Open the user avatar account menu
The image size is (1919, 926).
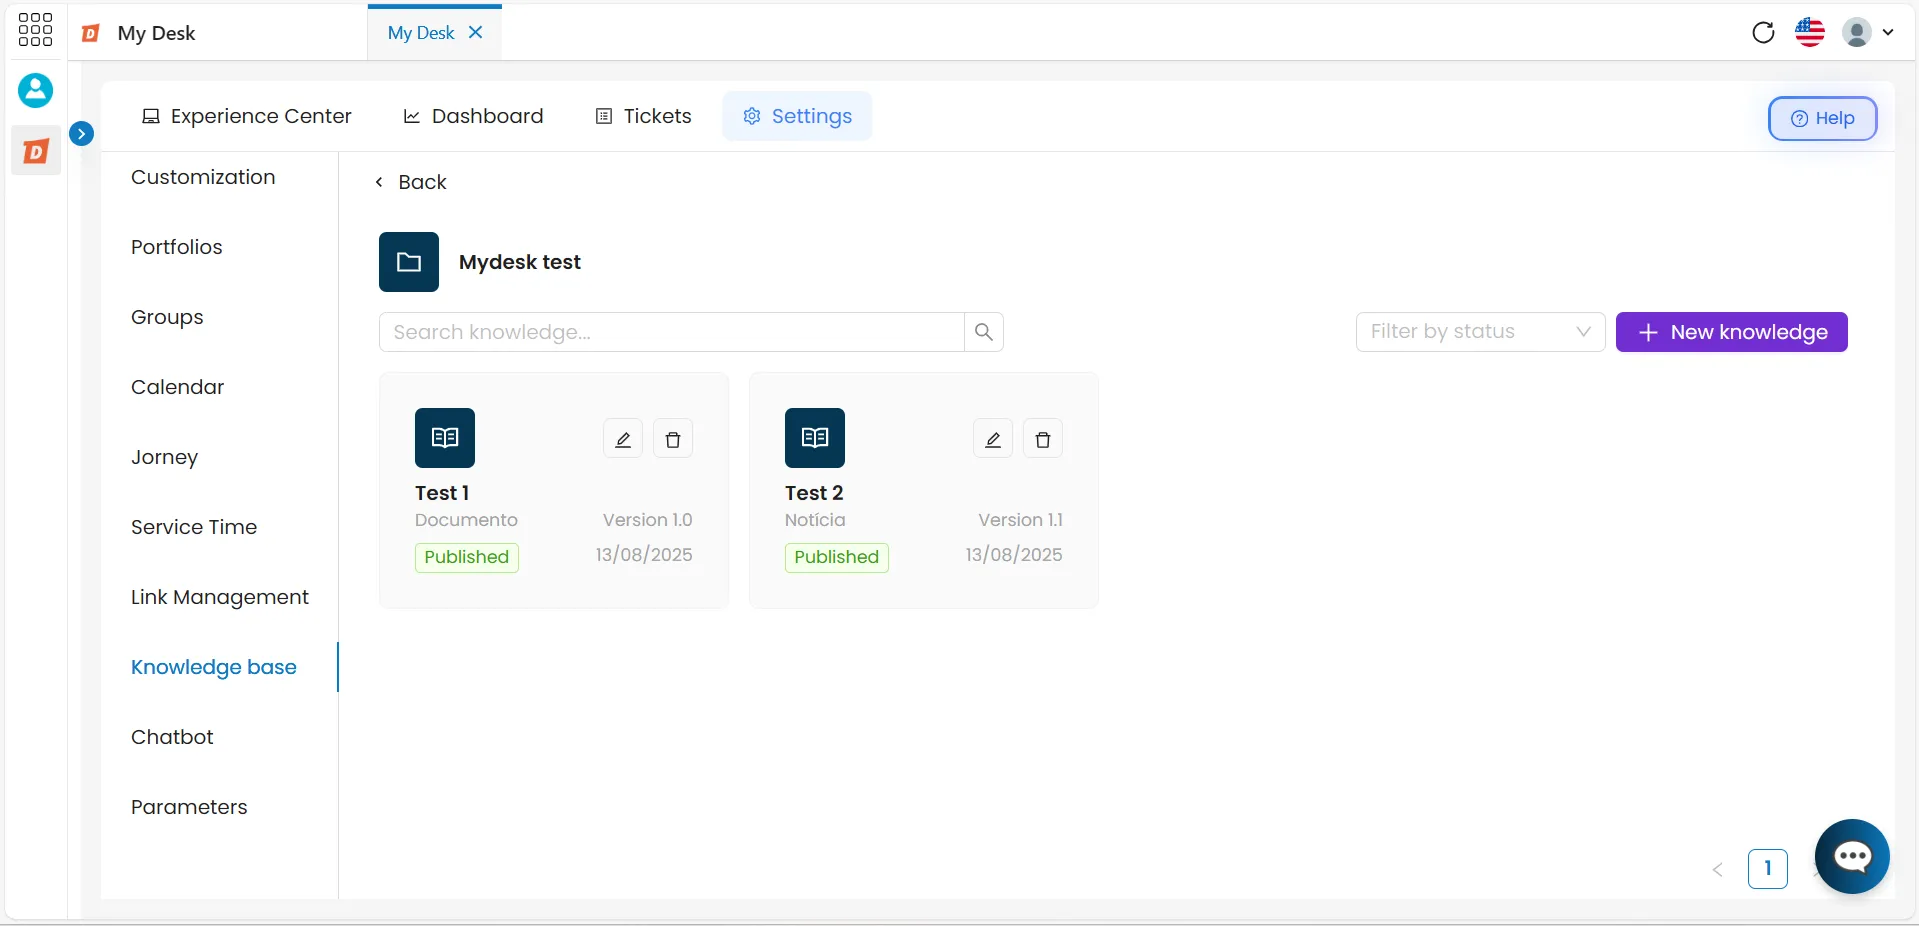1868,32
